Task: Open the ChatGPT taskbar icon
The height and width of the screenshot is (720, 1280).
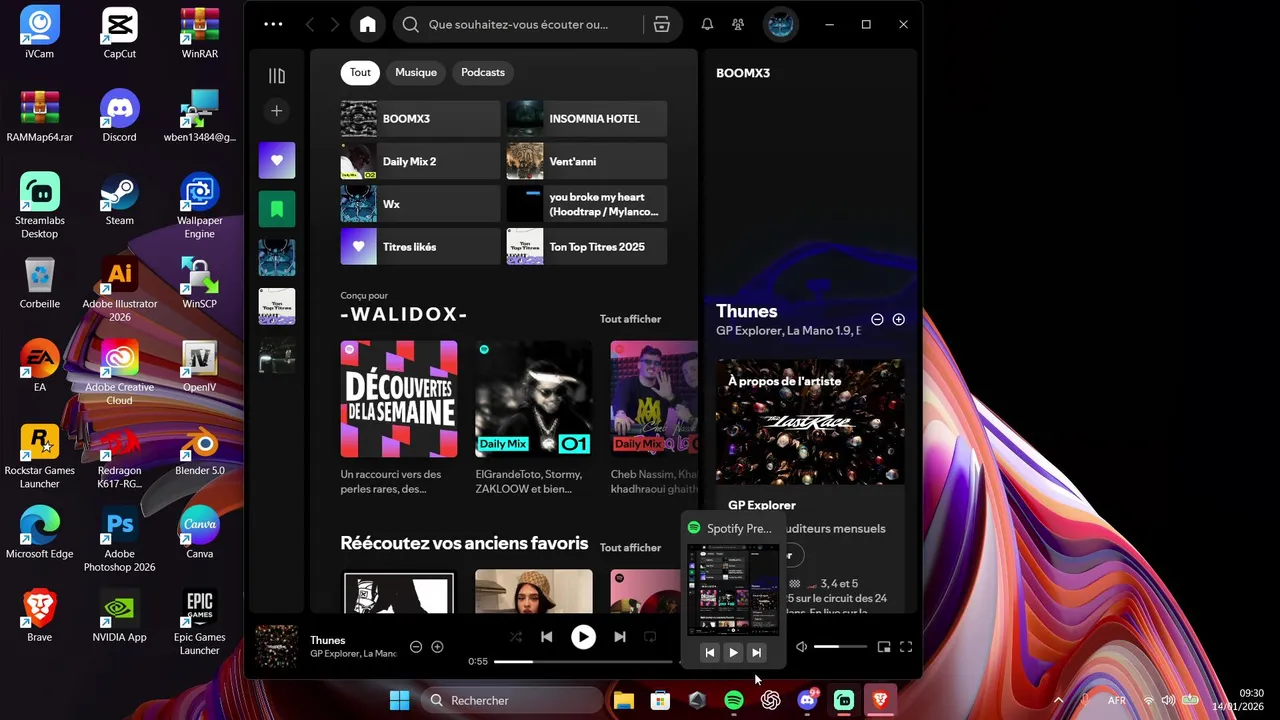Action: point(770,701)
